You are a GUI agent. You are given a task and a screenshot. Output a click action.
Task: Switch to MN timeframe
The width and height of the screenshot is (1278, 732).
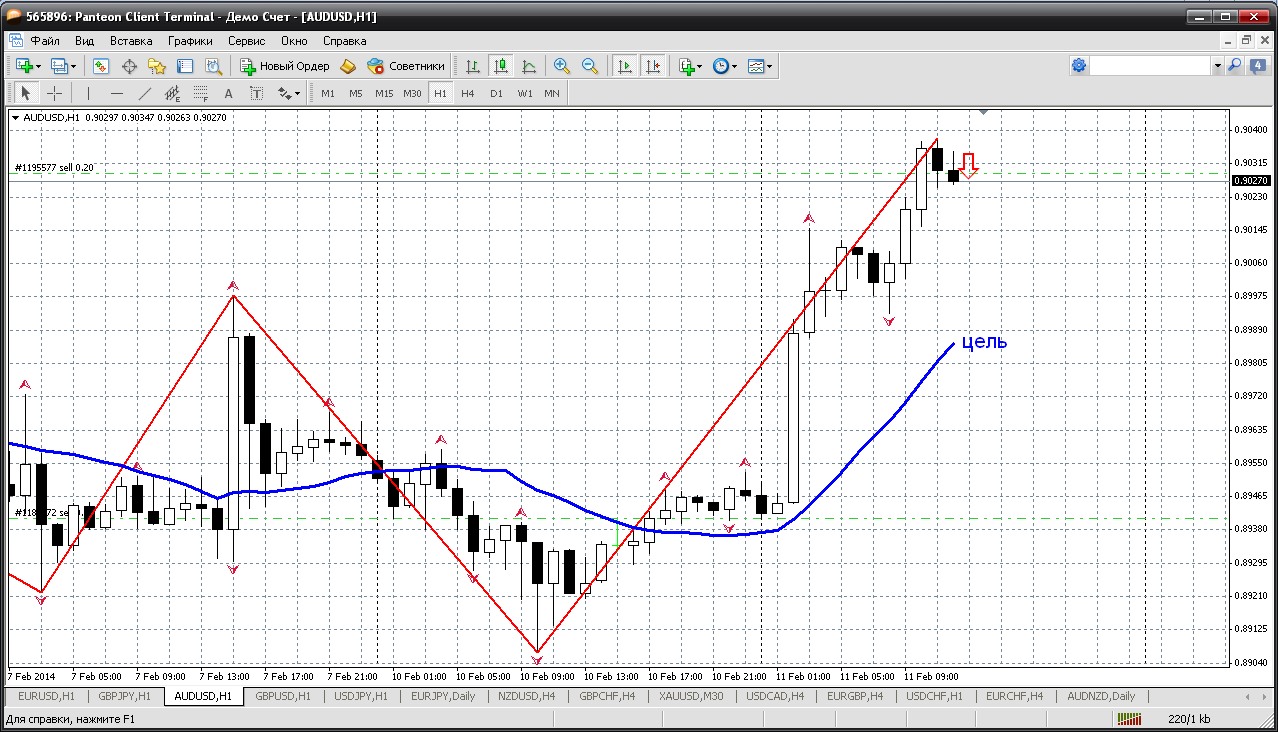(552, 93)
